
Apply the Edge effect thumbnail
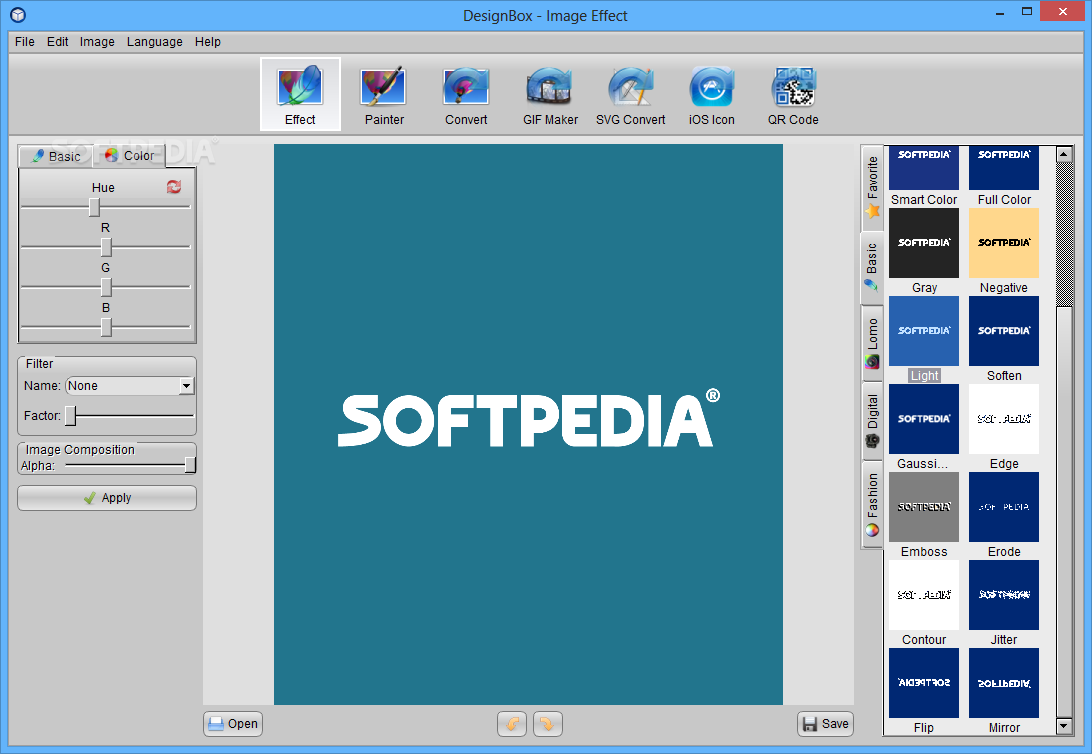1004,419
